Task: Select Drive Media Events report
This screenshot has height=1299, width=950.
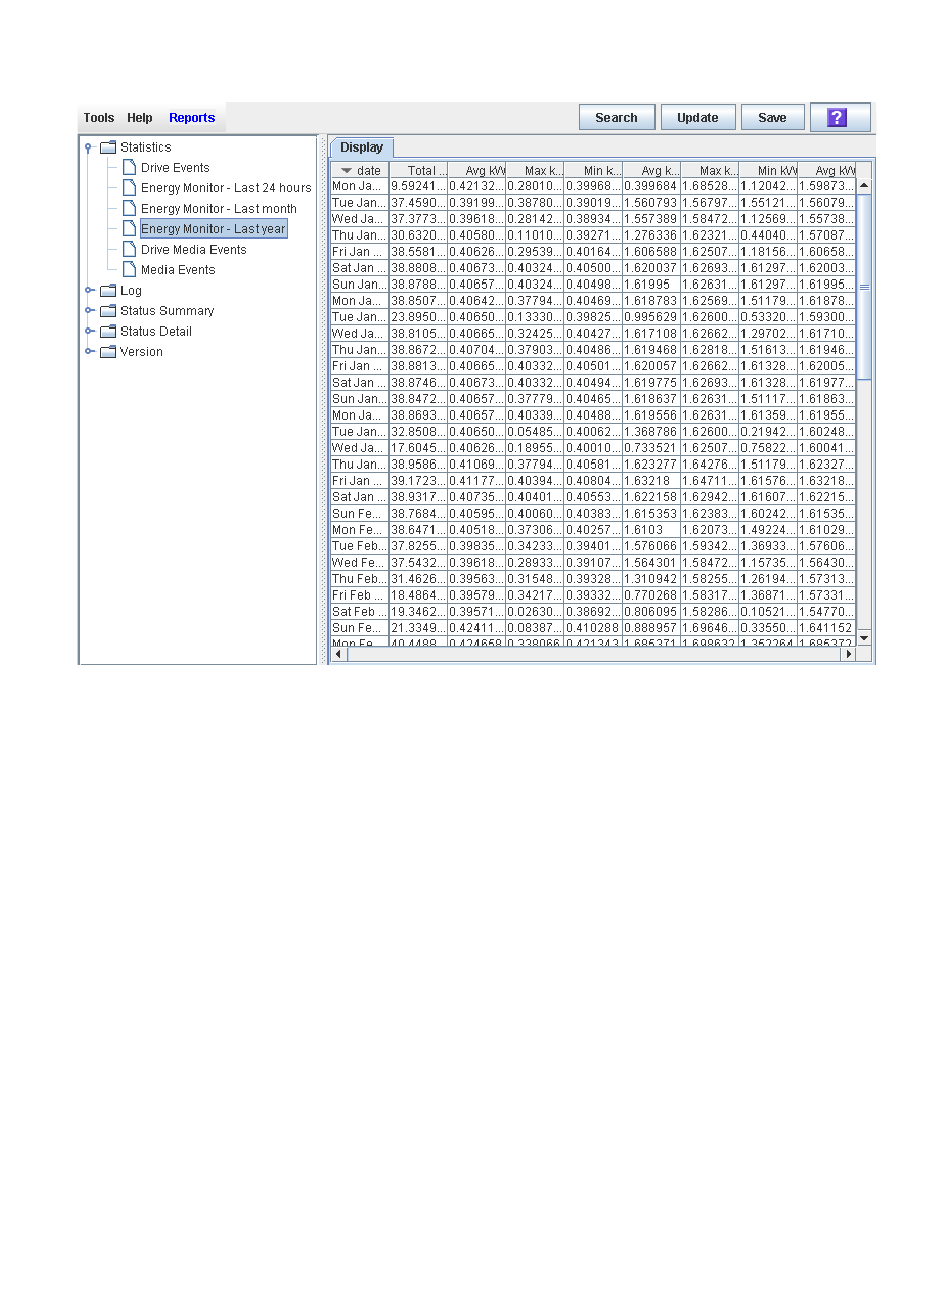Action: pyautogui.click(x=193, y=250)
